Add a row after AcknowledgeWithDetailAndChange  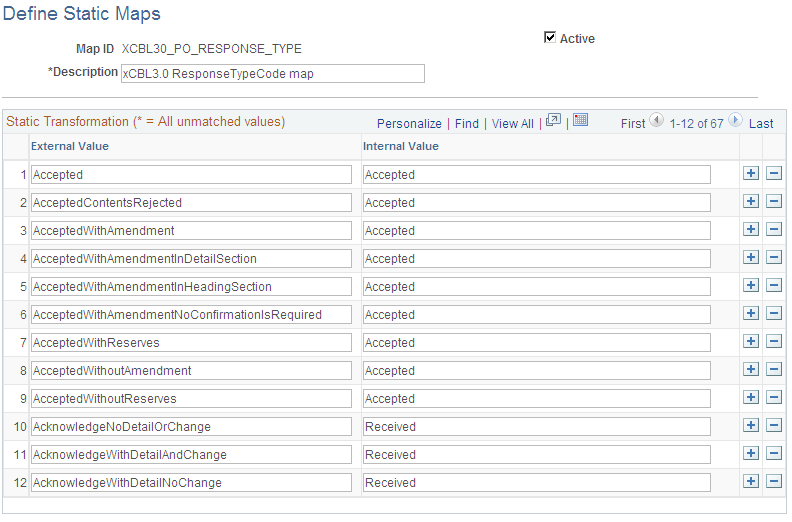tap(751, 454)
